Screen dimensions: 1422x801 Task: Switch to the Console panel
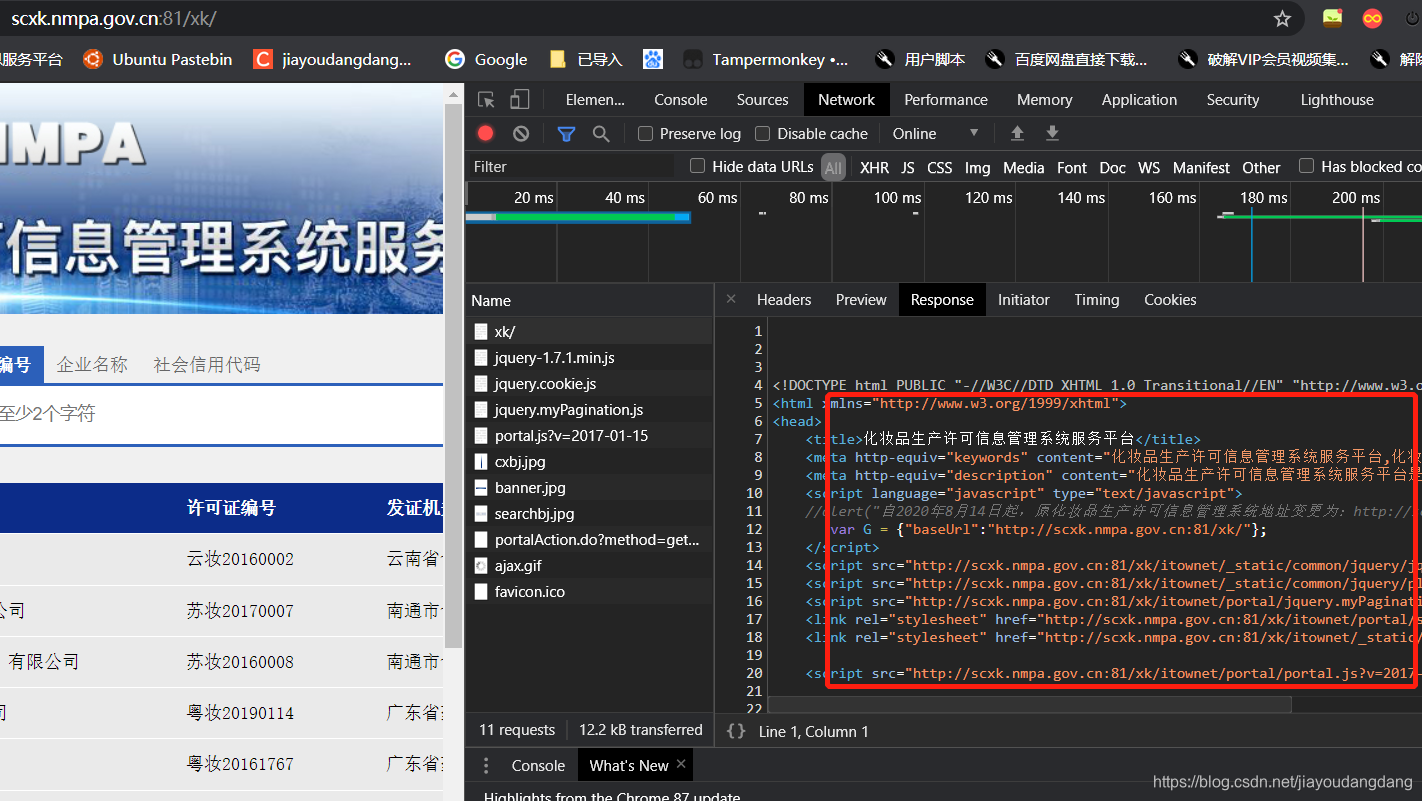pyautogui.click(x=681, y=100)
